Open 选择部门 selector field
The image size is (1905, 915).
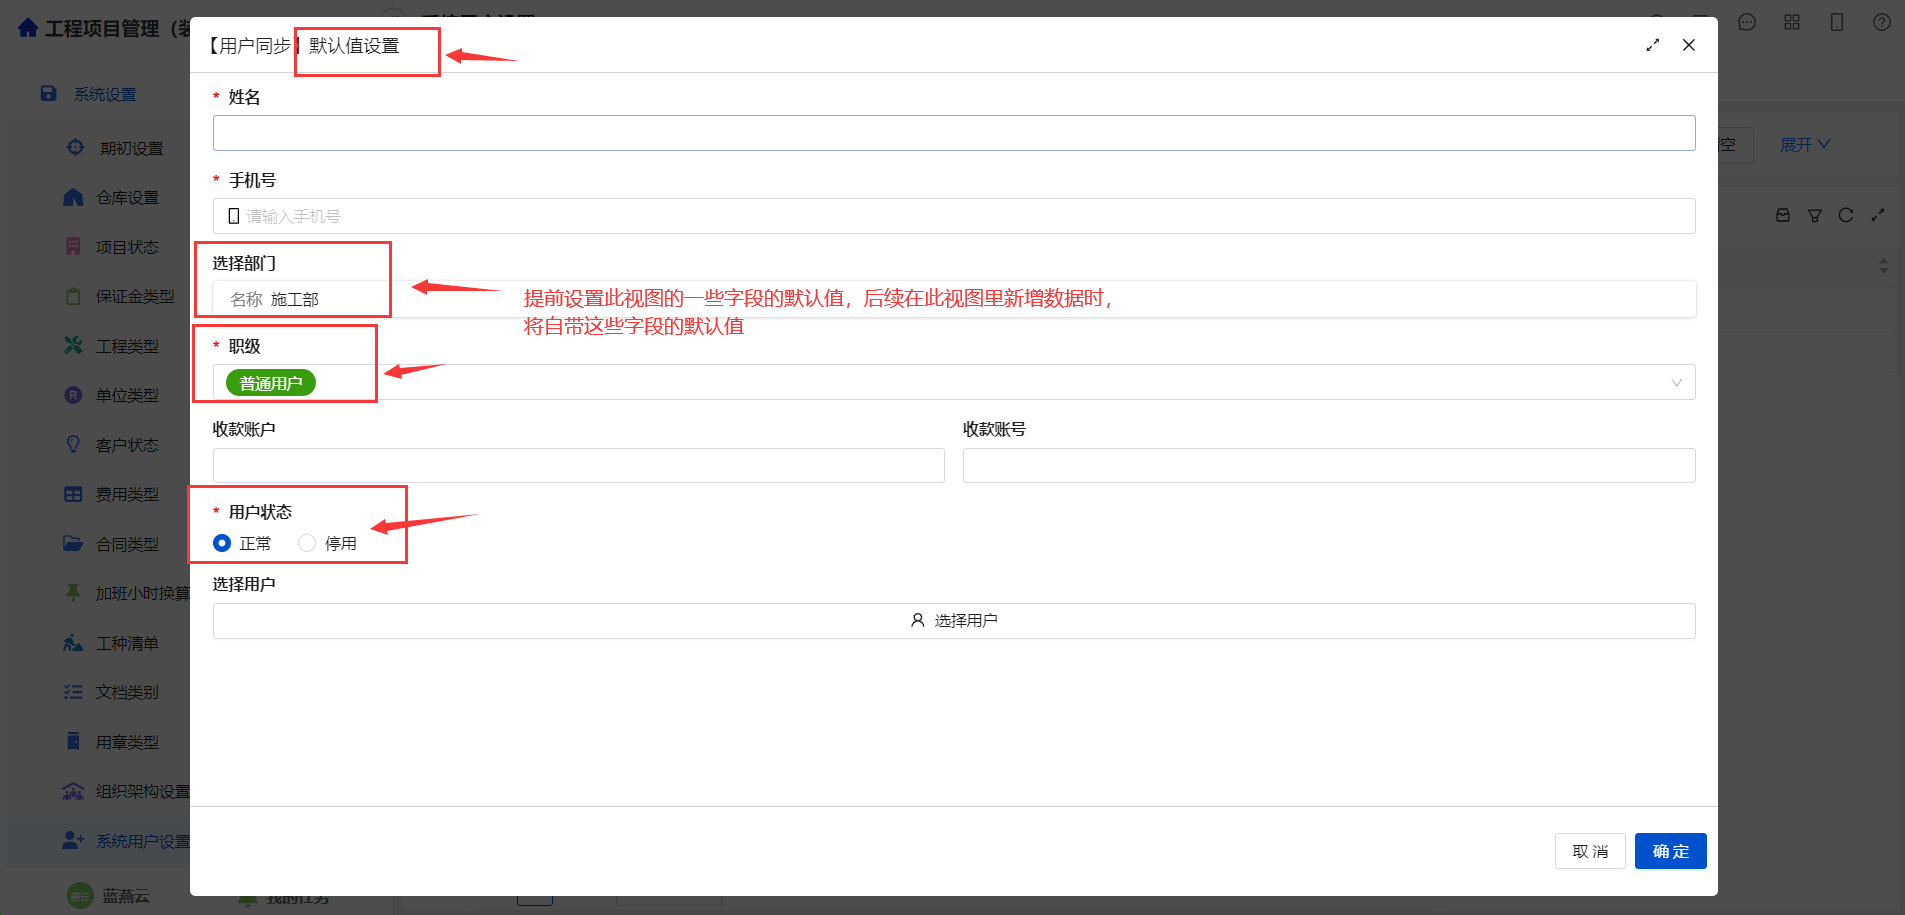coord(954,299)
